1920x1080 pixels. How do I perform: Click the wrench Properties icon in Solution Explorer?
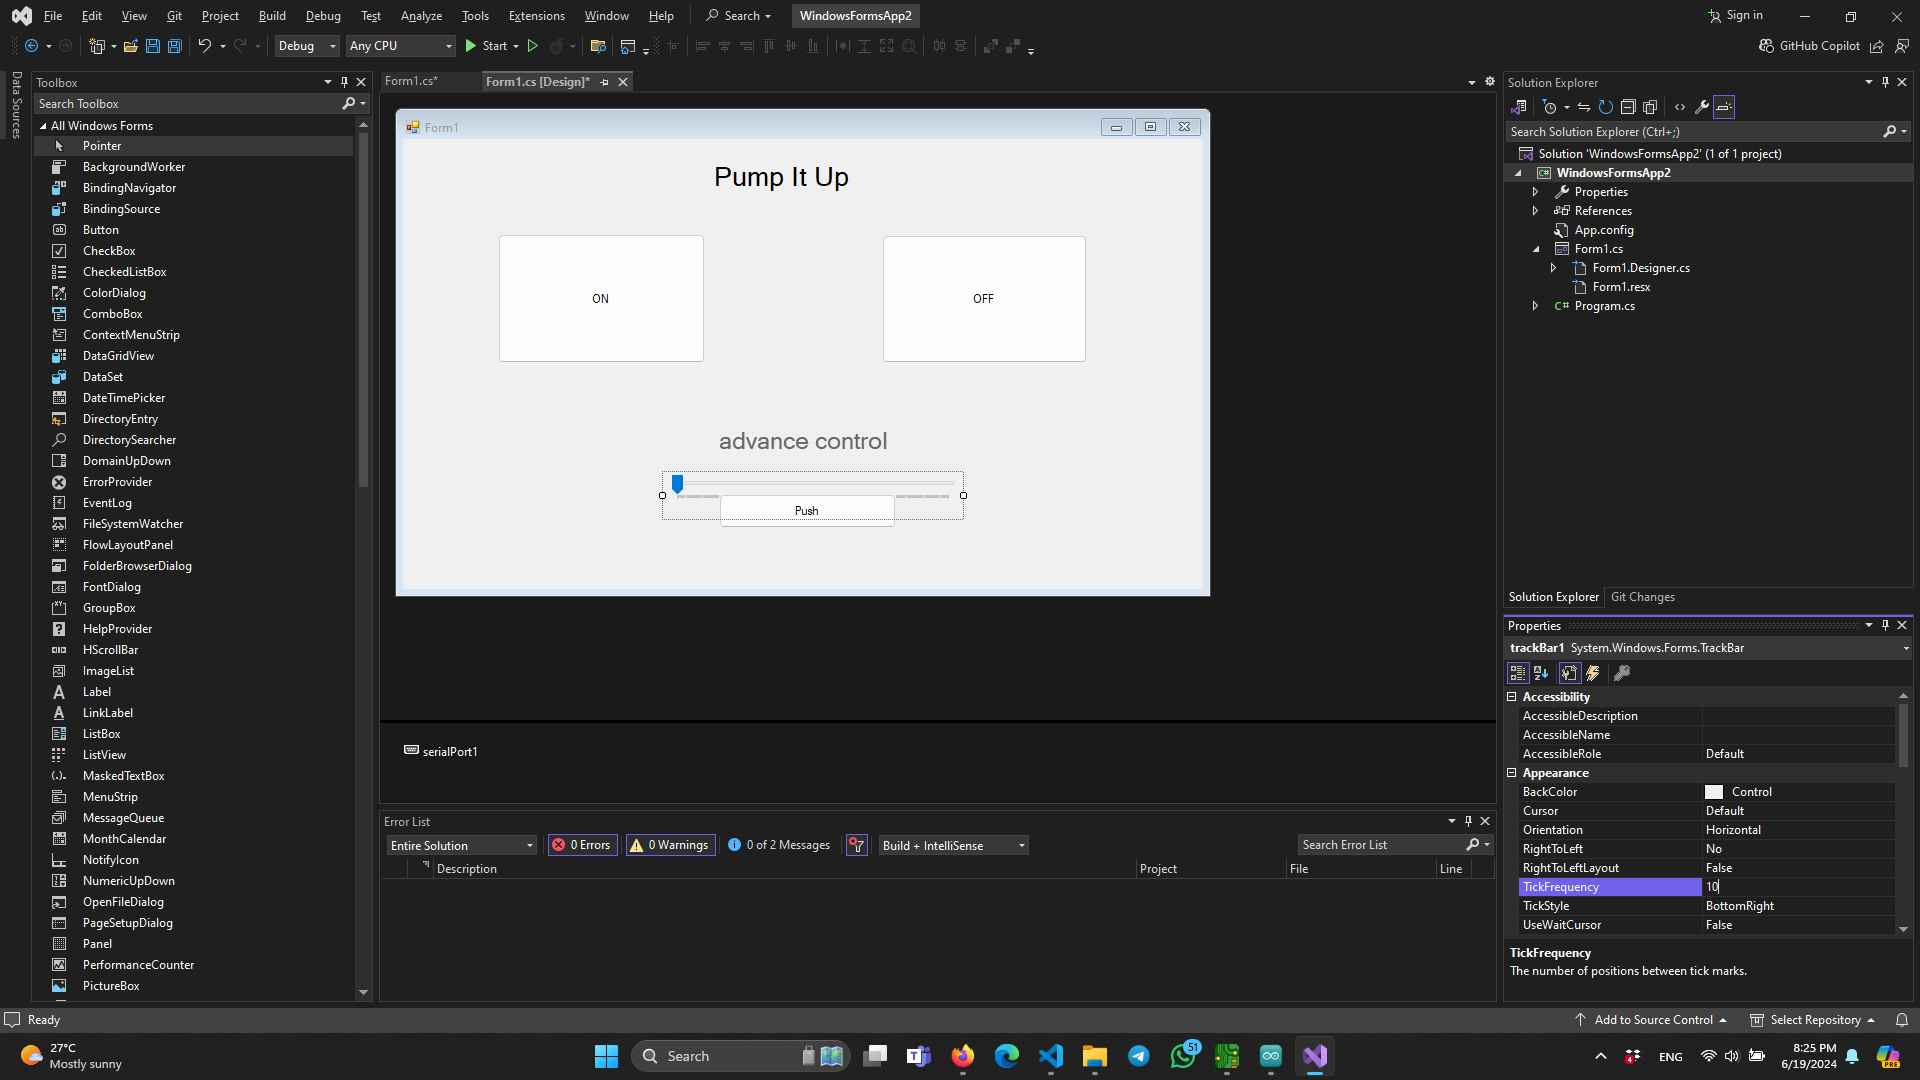[1702, 107]
